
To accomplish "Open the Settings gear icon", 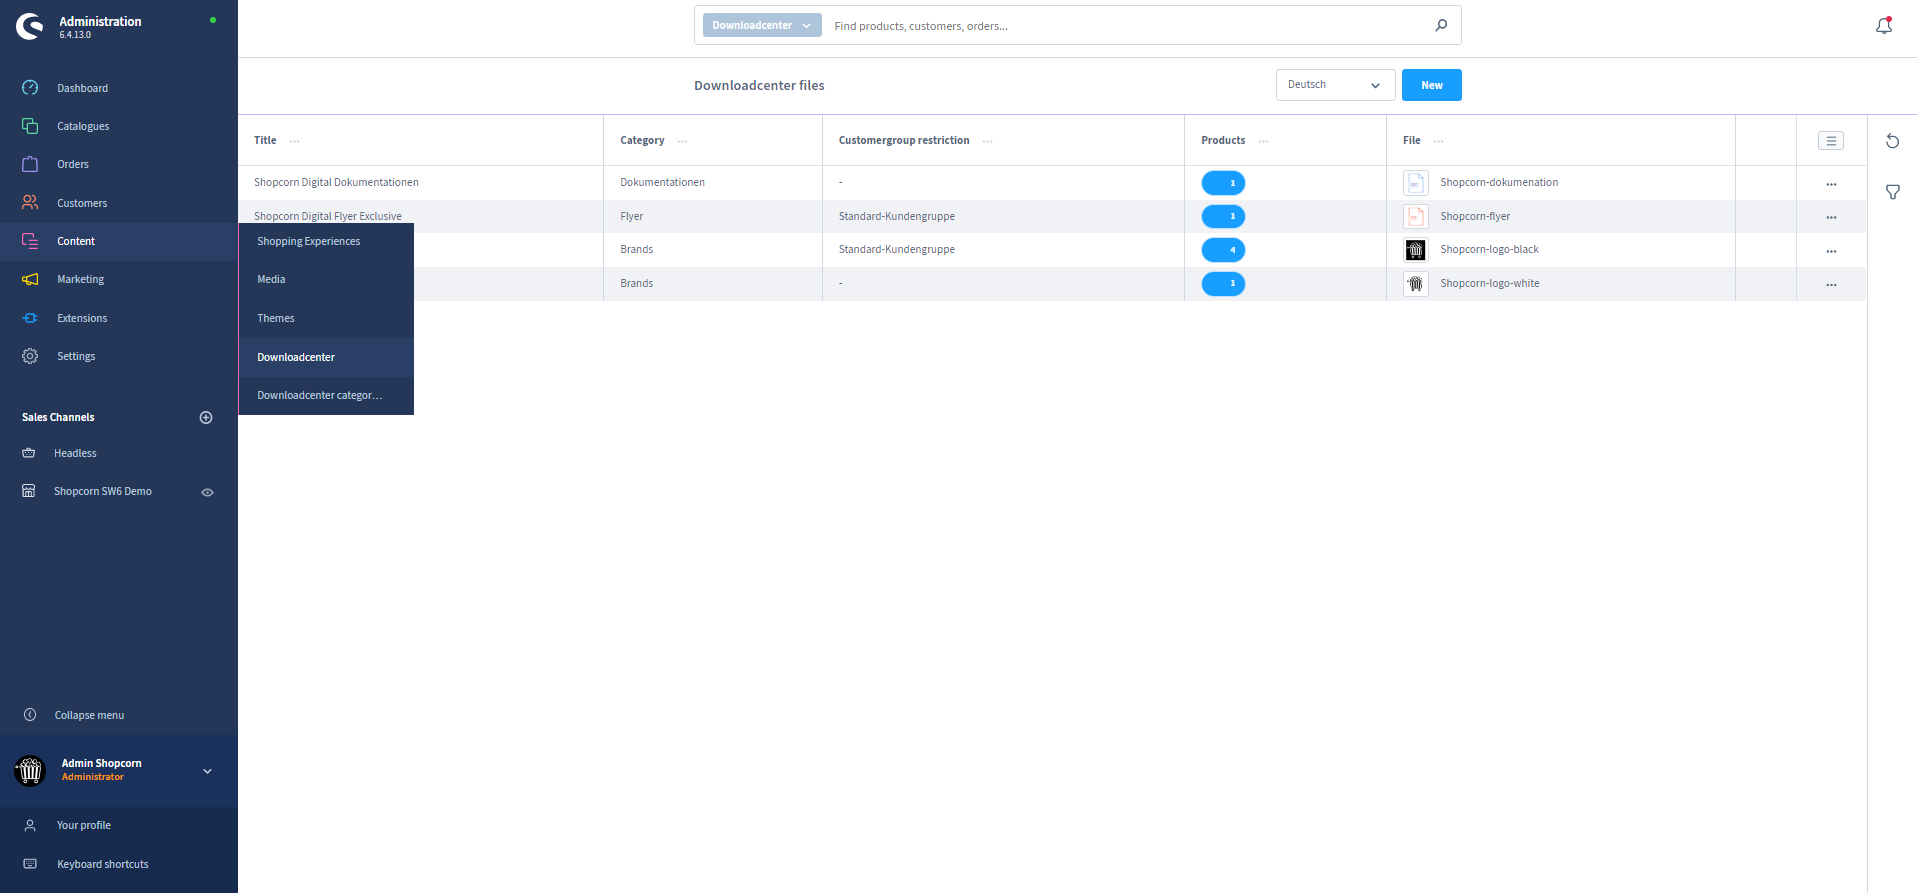I will pyautogui.click(x=30, y=356).
